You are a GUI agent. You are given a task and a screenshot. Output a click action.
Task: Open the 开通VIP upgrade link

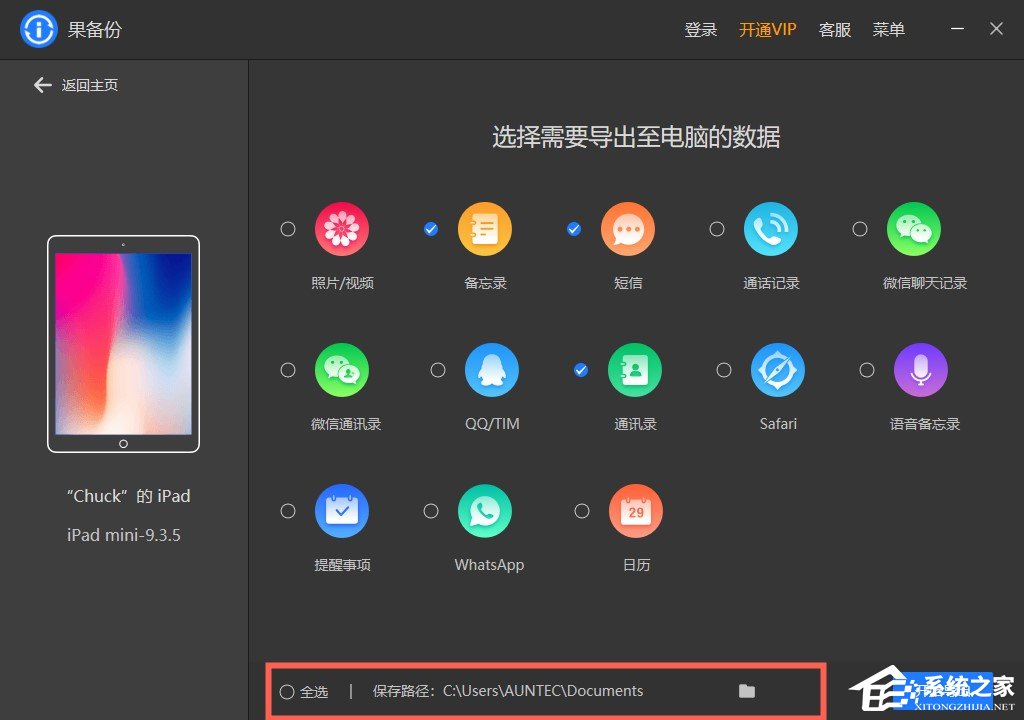[x=767, y=29]
